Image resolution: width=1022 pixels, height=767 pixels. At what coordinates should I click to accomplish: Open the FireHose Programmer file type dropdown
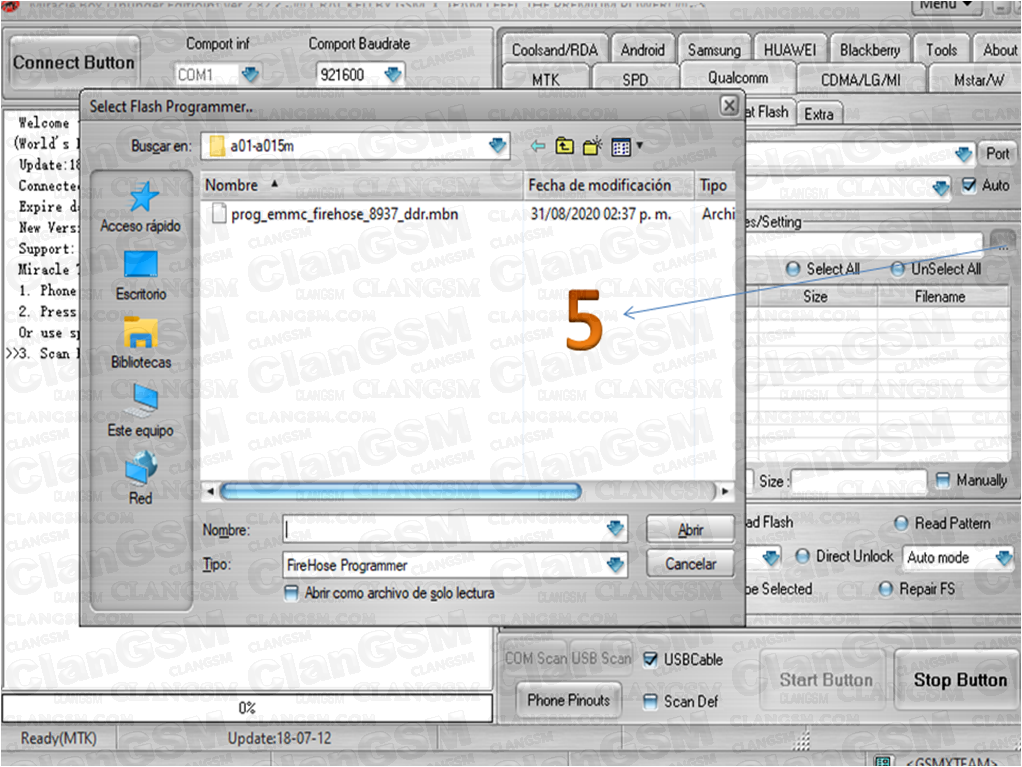tap(618, 564)
